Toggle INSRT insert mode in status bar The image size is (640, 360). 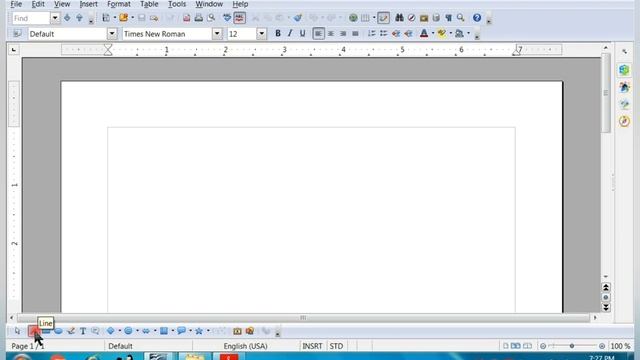click(x=312, y=346)
